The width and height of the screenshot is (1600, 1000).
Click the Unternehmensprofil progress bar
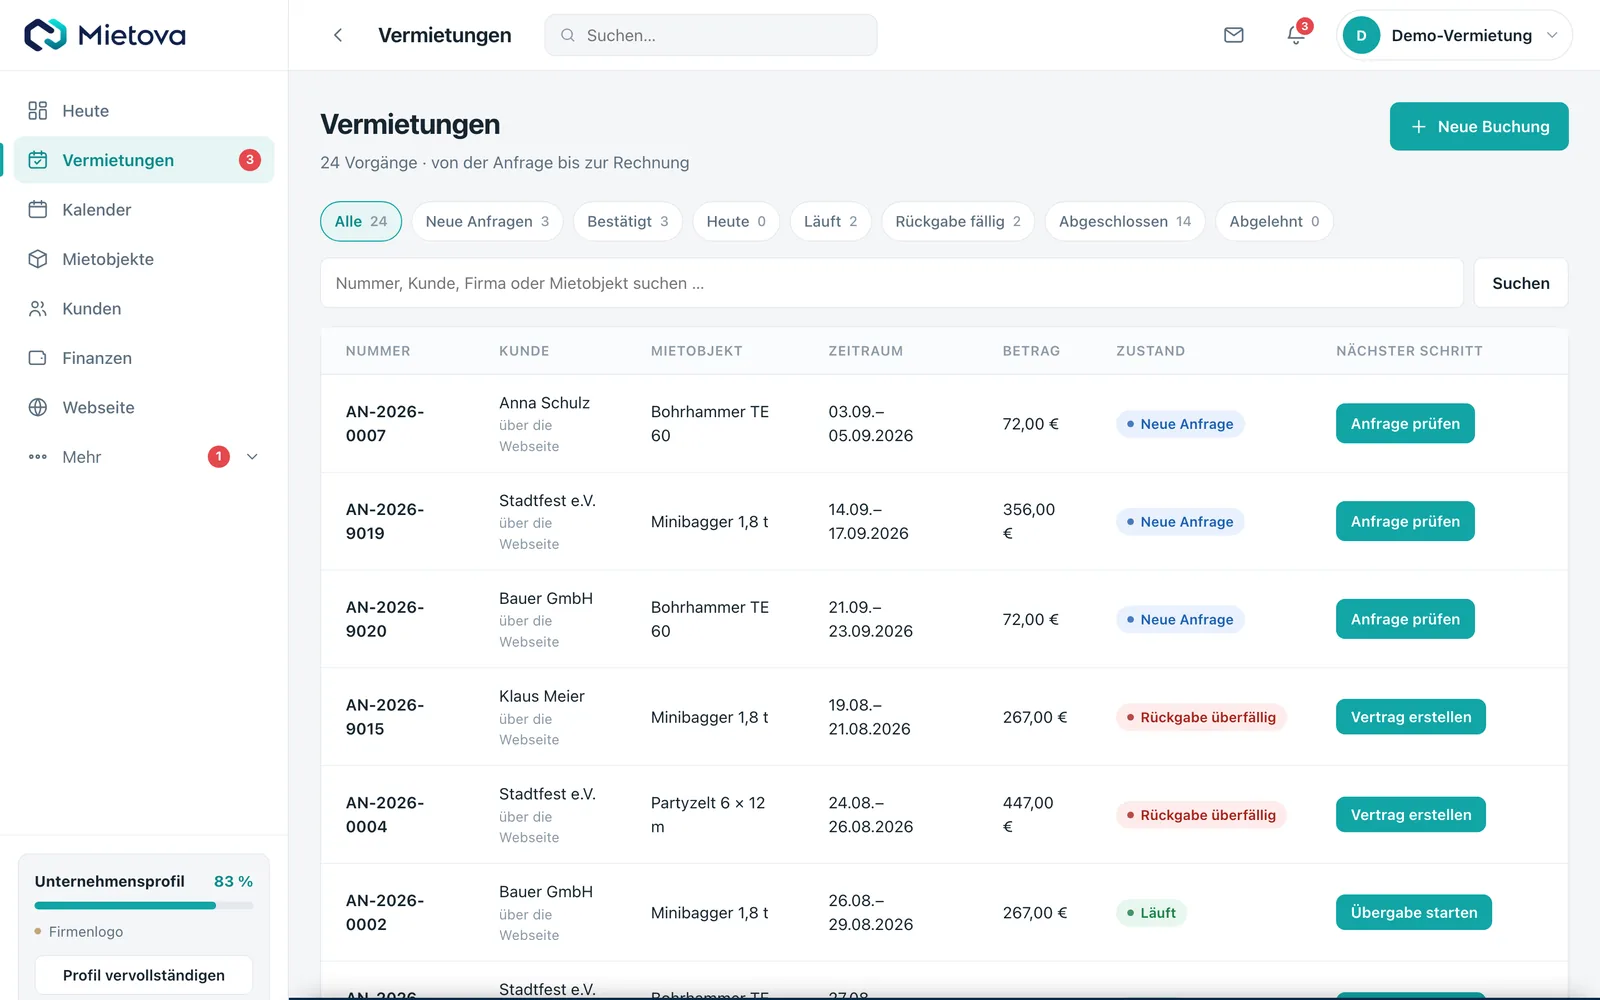click(x=144, y=906)
